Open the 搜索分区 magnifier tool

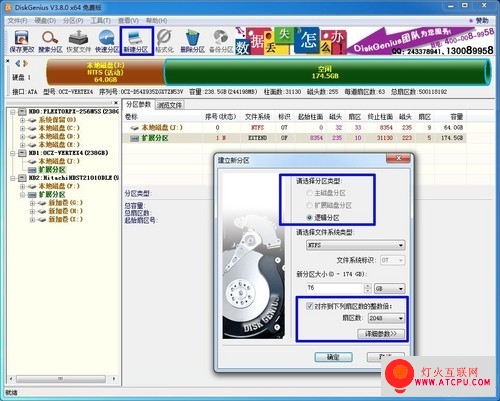click(50, 41)
